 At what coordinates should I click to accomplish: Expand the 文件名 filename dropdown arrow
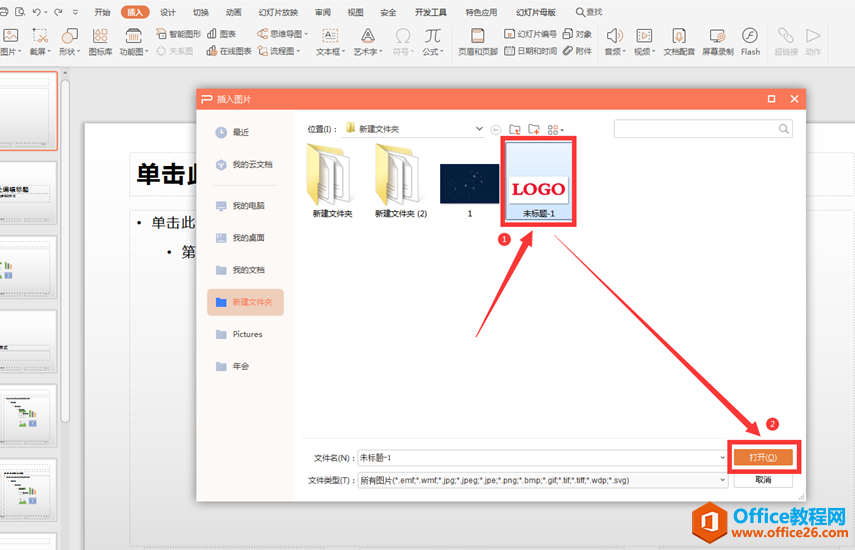coord(722,457)
